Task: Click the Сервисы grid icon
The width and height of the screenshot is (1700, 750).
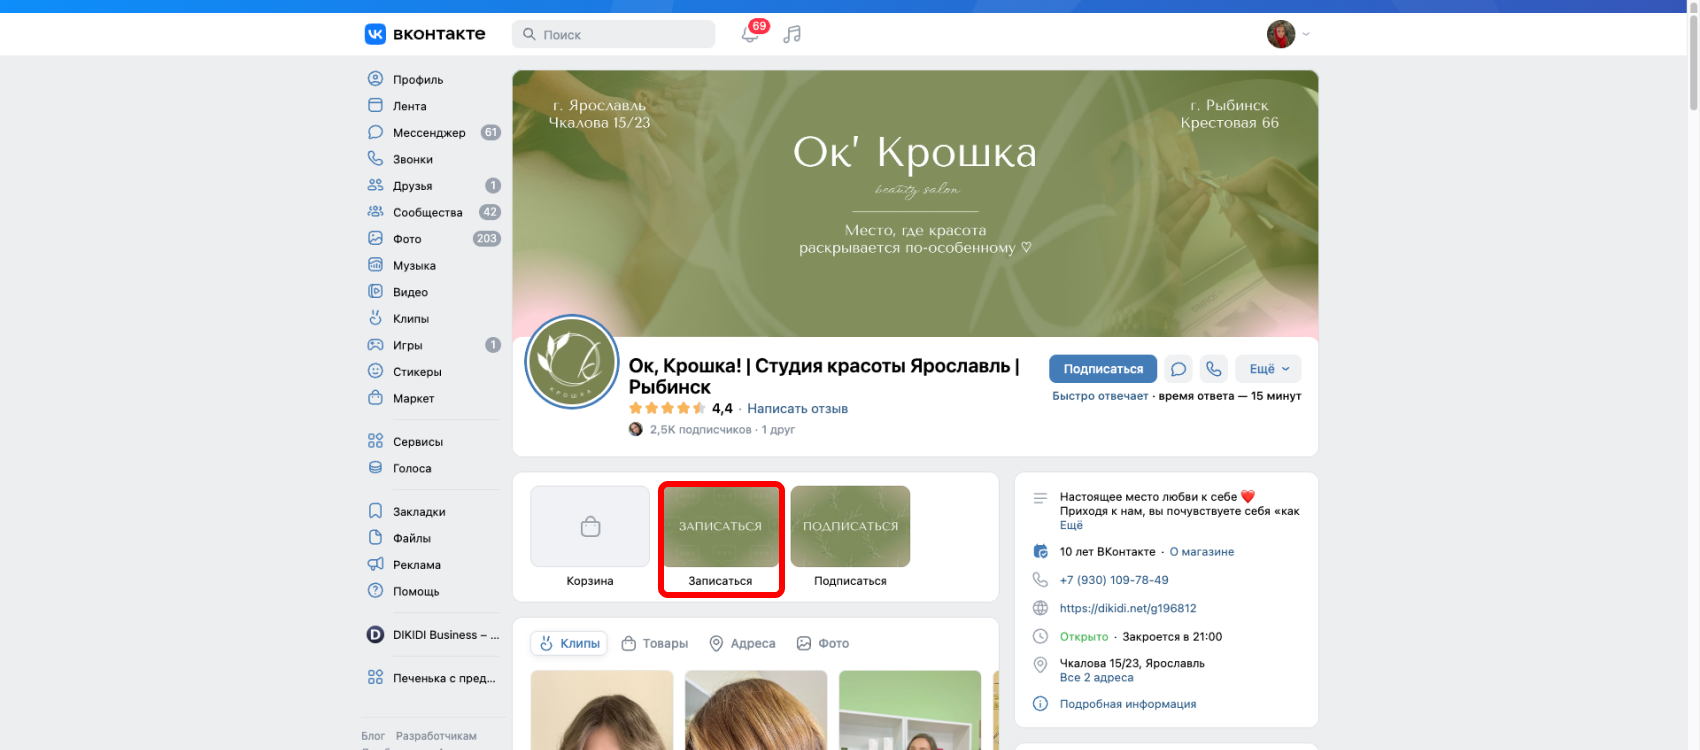Action: (x=375, y=441)
